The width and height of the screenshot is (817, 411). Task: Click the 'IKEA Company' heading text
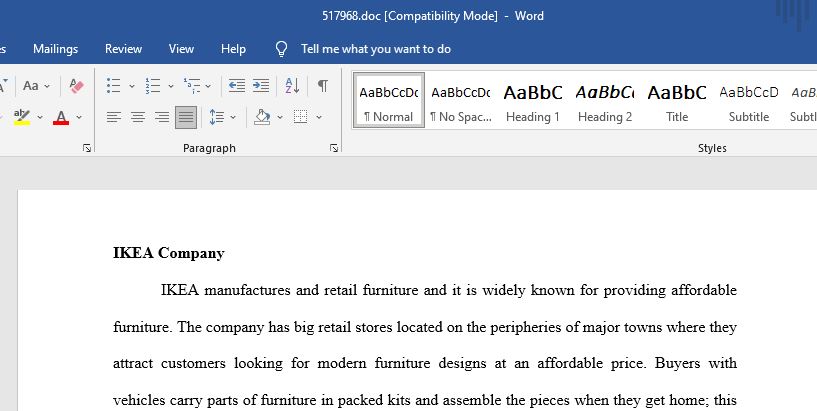(169, 253)
